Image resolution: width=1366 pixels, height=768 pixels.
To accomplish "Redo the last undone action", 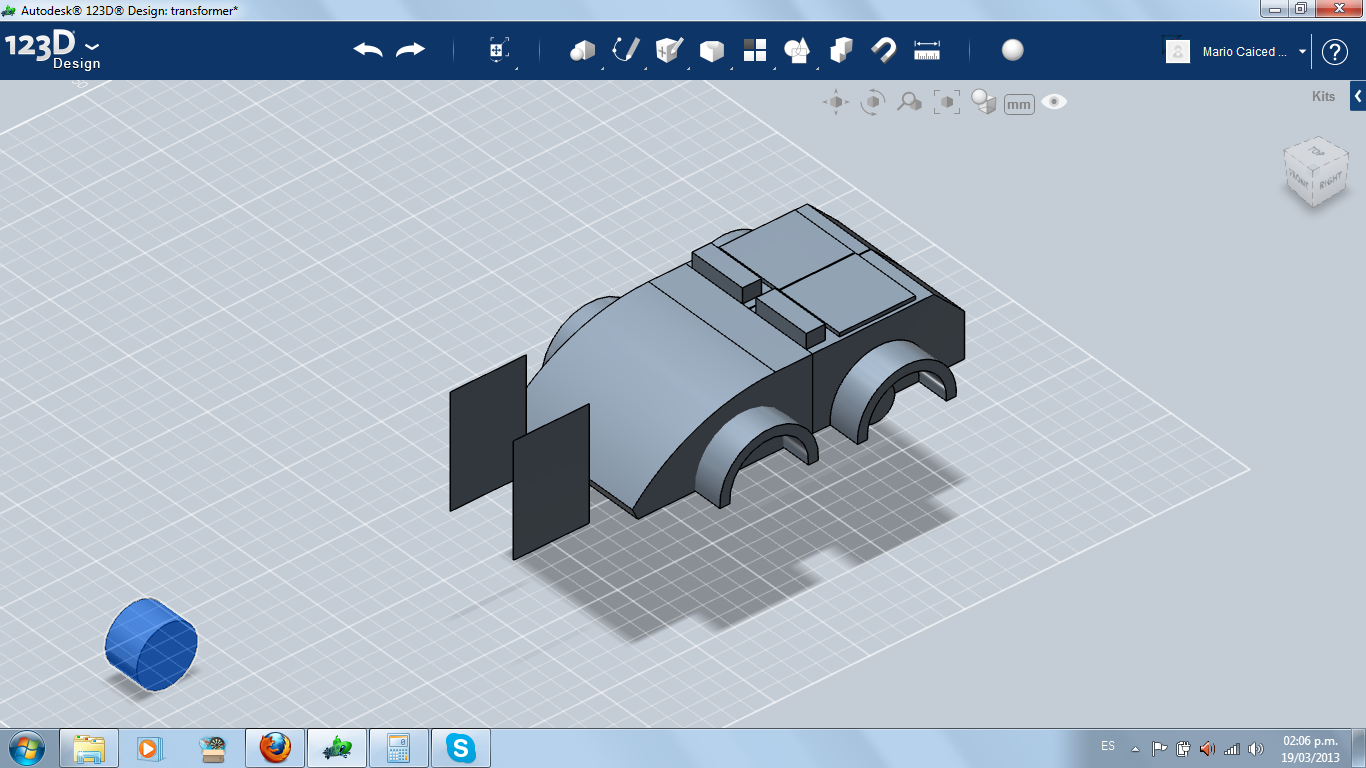I will coord(410,50).
